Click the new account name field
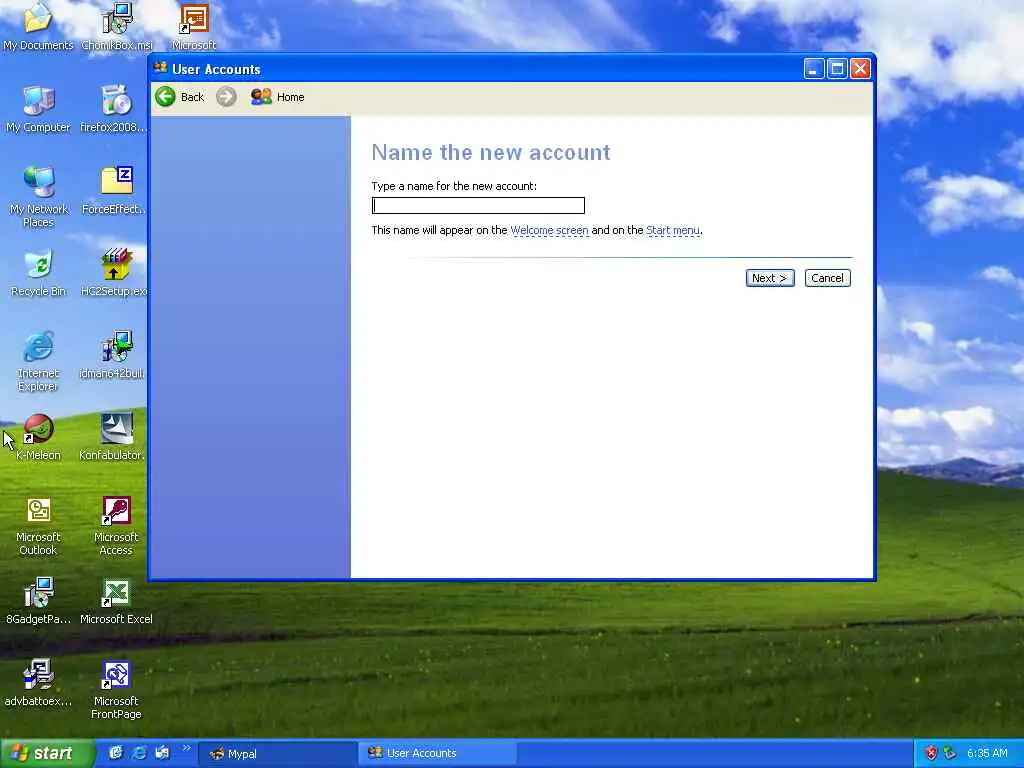The image size is (1024, 768). pos(478,206)
